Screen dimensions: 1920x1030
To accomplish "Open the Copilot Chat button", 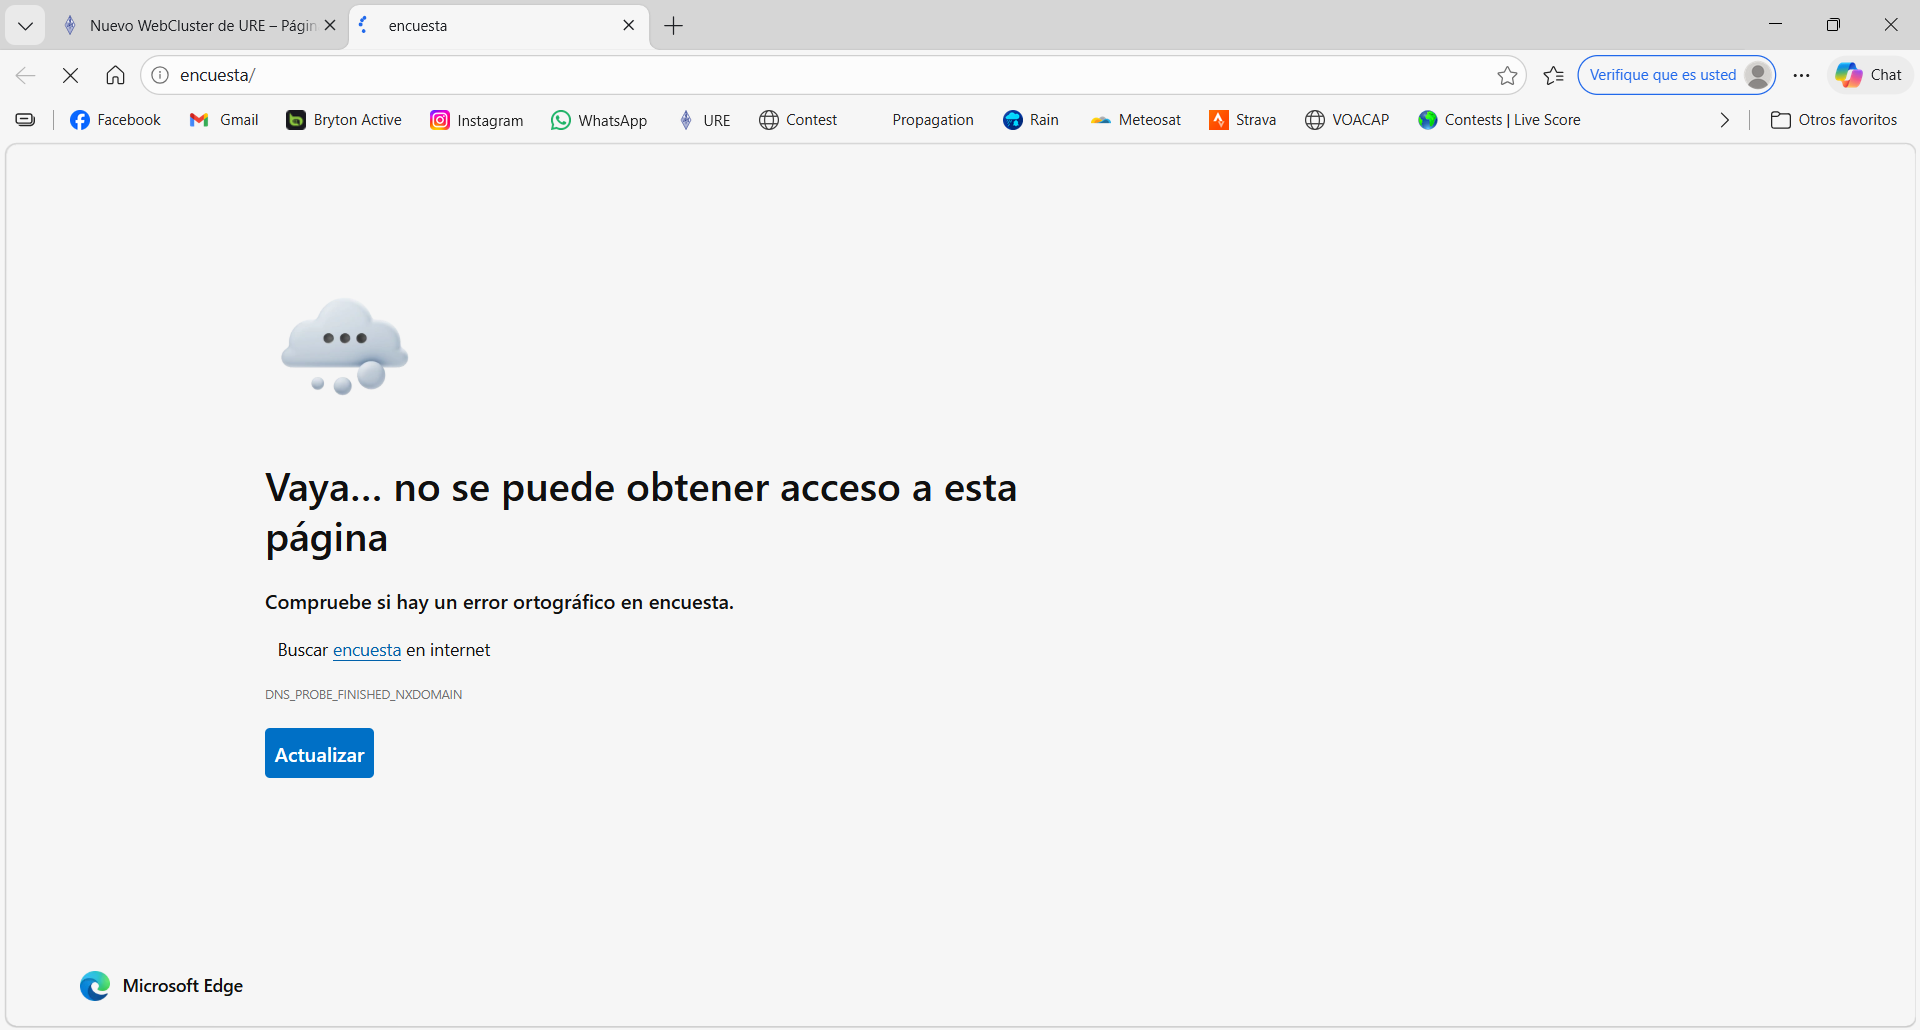I will tap(1869, 75).
